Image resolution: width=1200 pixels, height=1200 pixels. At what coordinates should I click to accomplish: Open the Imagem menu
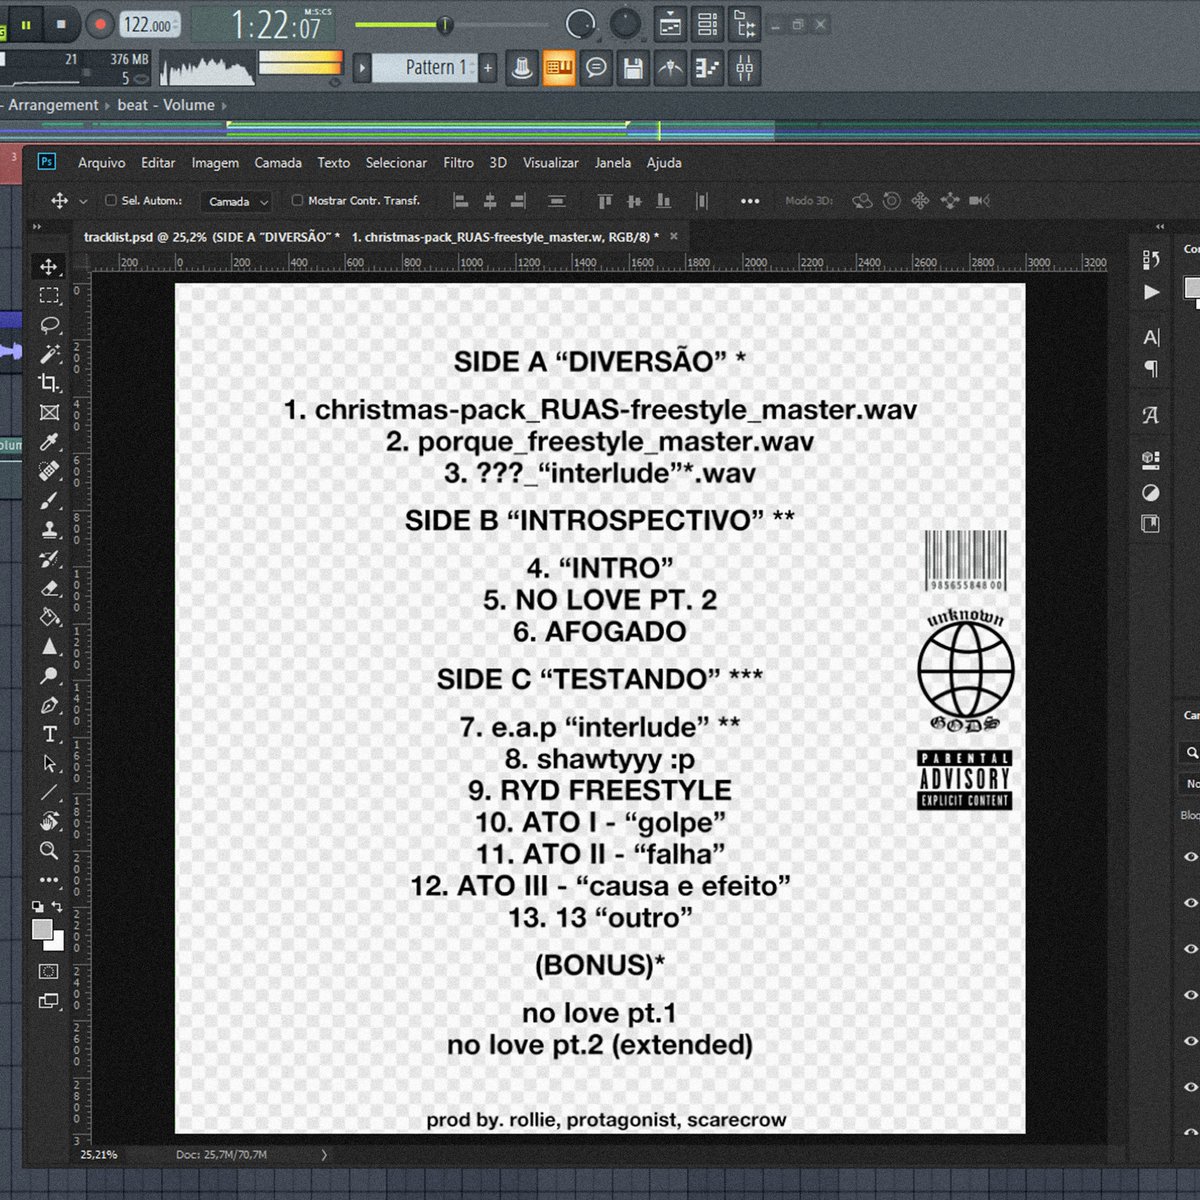[215, 162]
